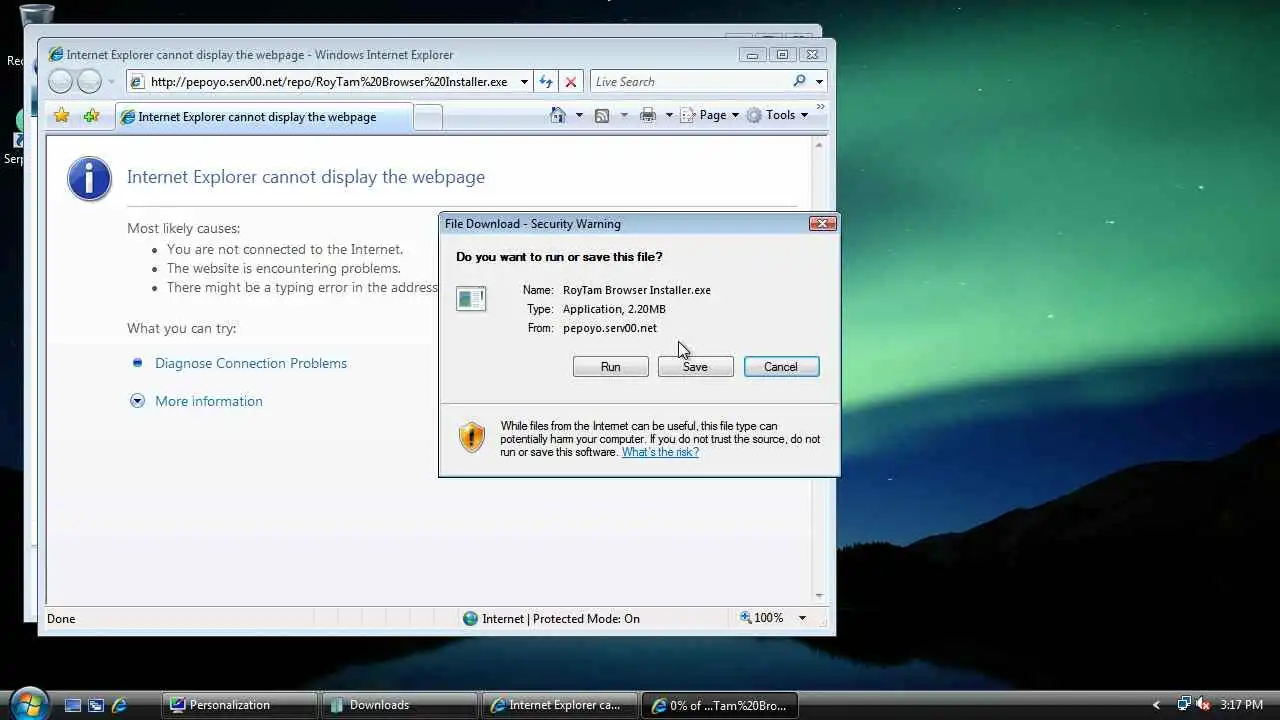Viewport: 1280px width, 720px height.
Task: Click the search magnifier icon
Action: click(799, 82)
